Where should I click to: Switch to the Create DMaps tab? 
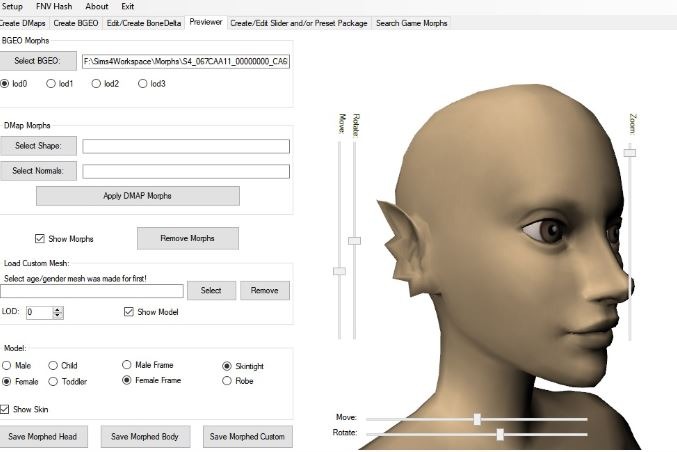(23, 23)
